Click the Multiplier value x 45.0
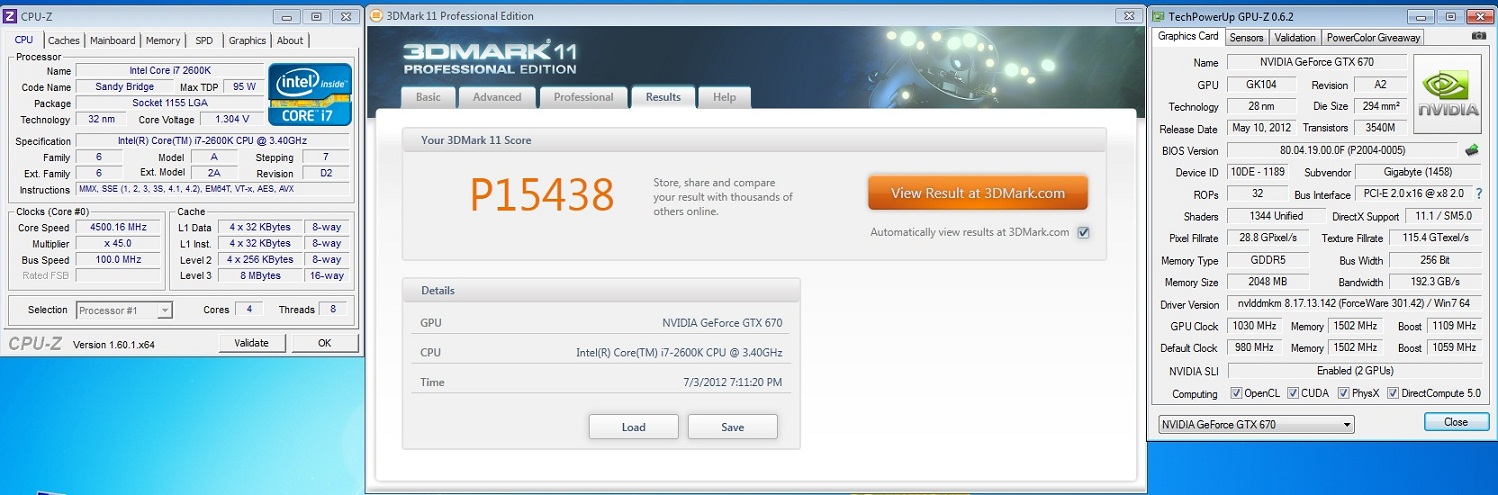Screen dimensions: 1498x495 (118, 243)
